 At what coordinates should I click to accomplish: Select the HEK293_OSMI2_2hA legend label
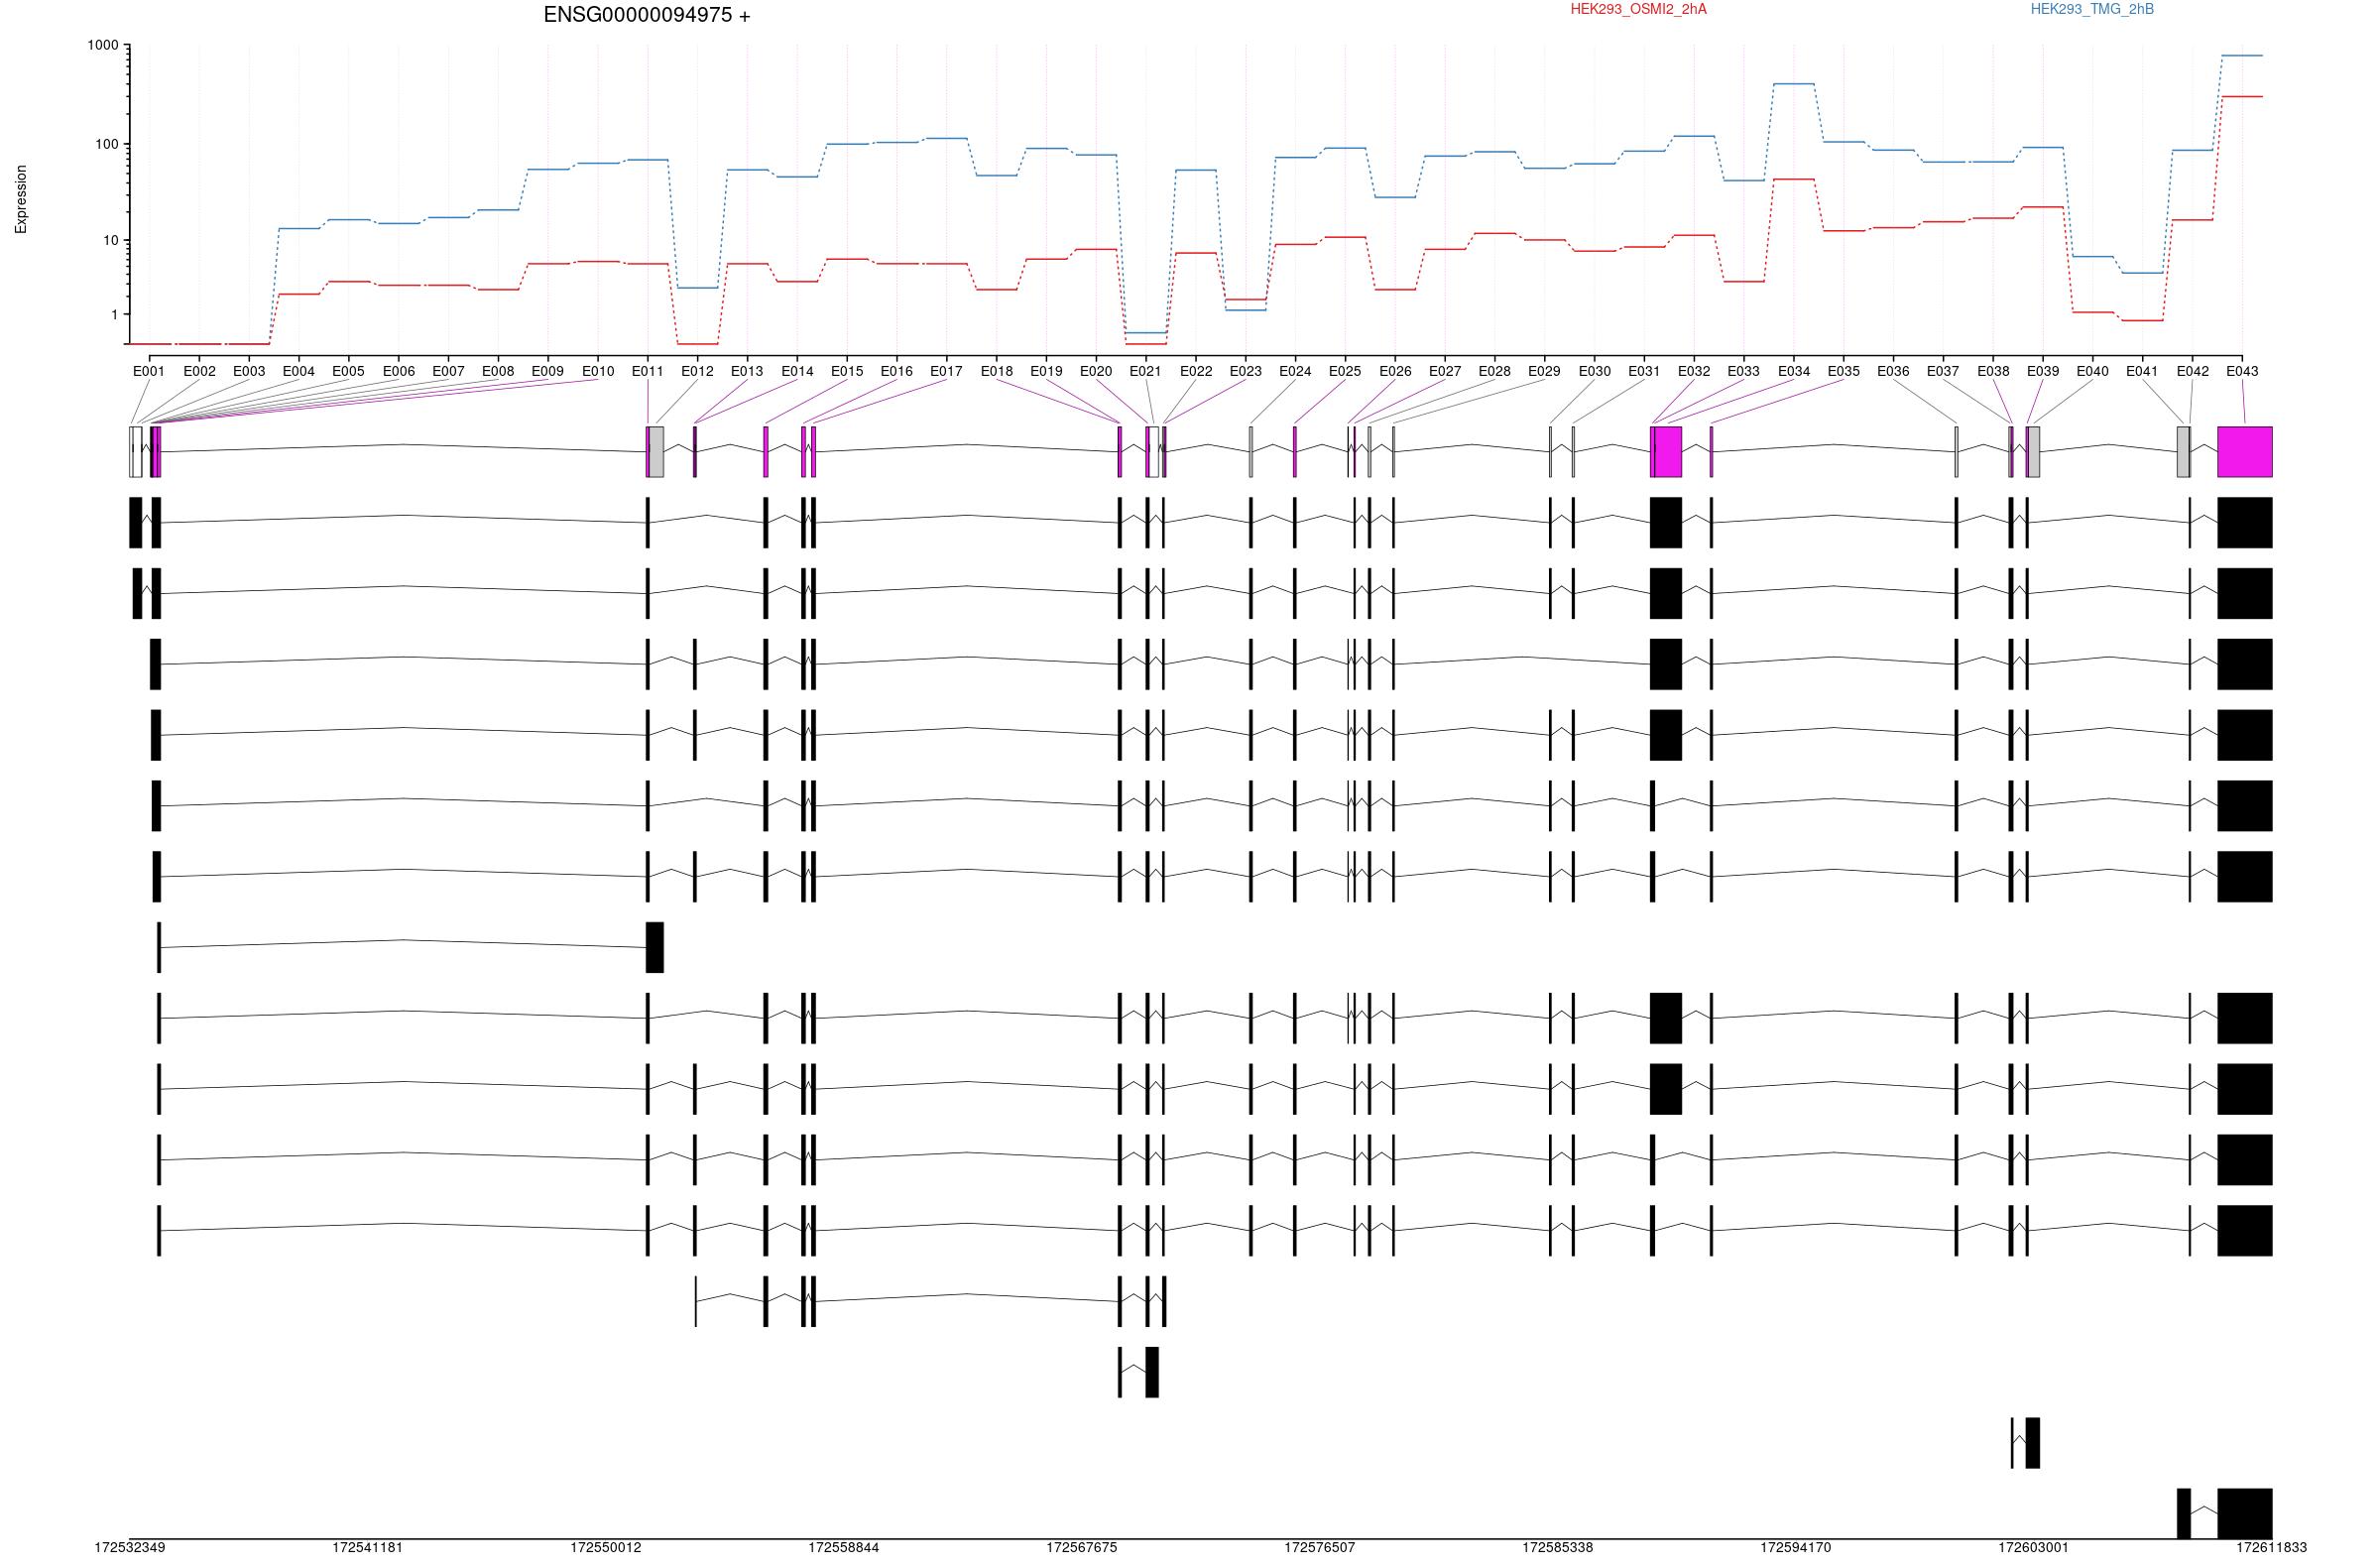pyautogui.click(x=1638, y=9)
